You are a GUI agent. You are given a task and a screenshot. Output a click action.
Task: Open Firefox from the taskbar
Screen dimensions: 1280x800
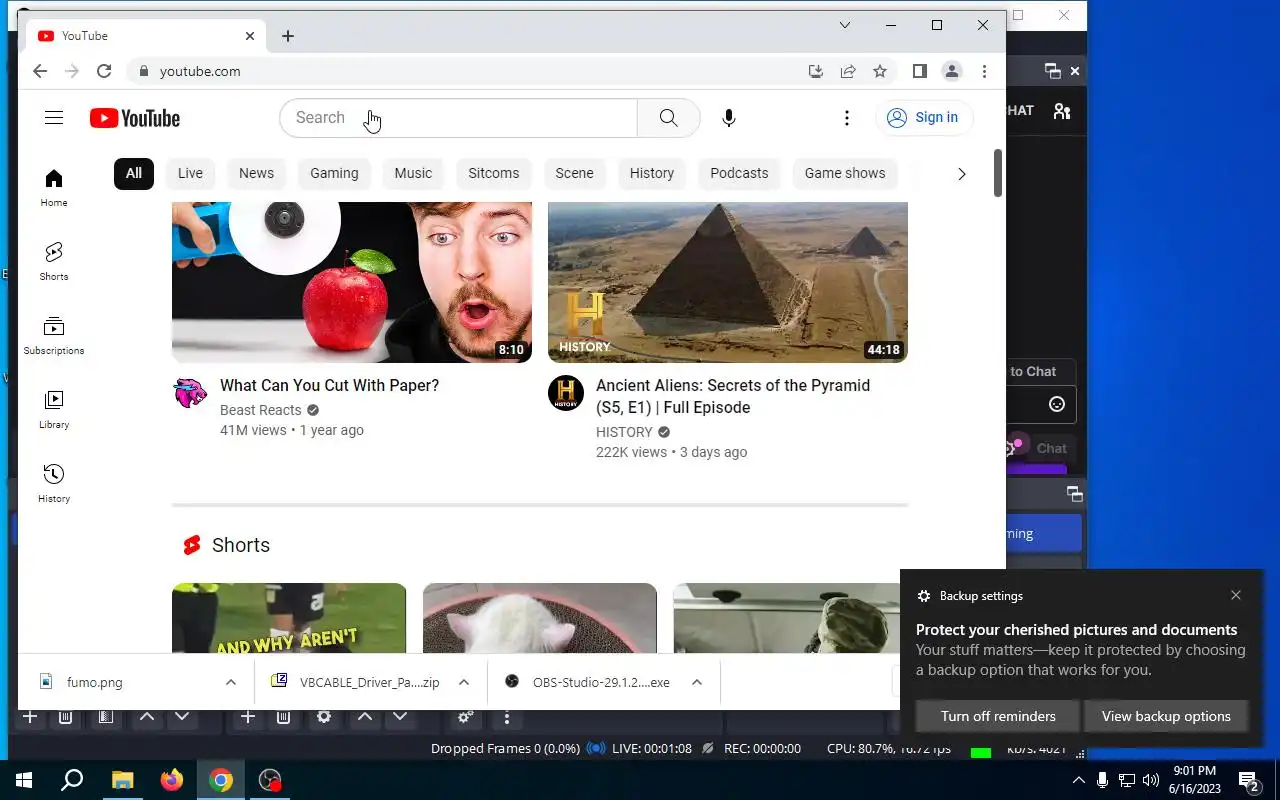[172, 780]
